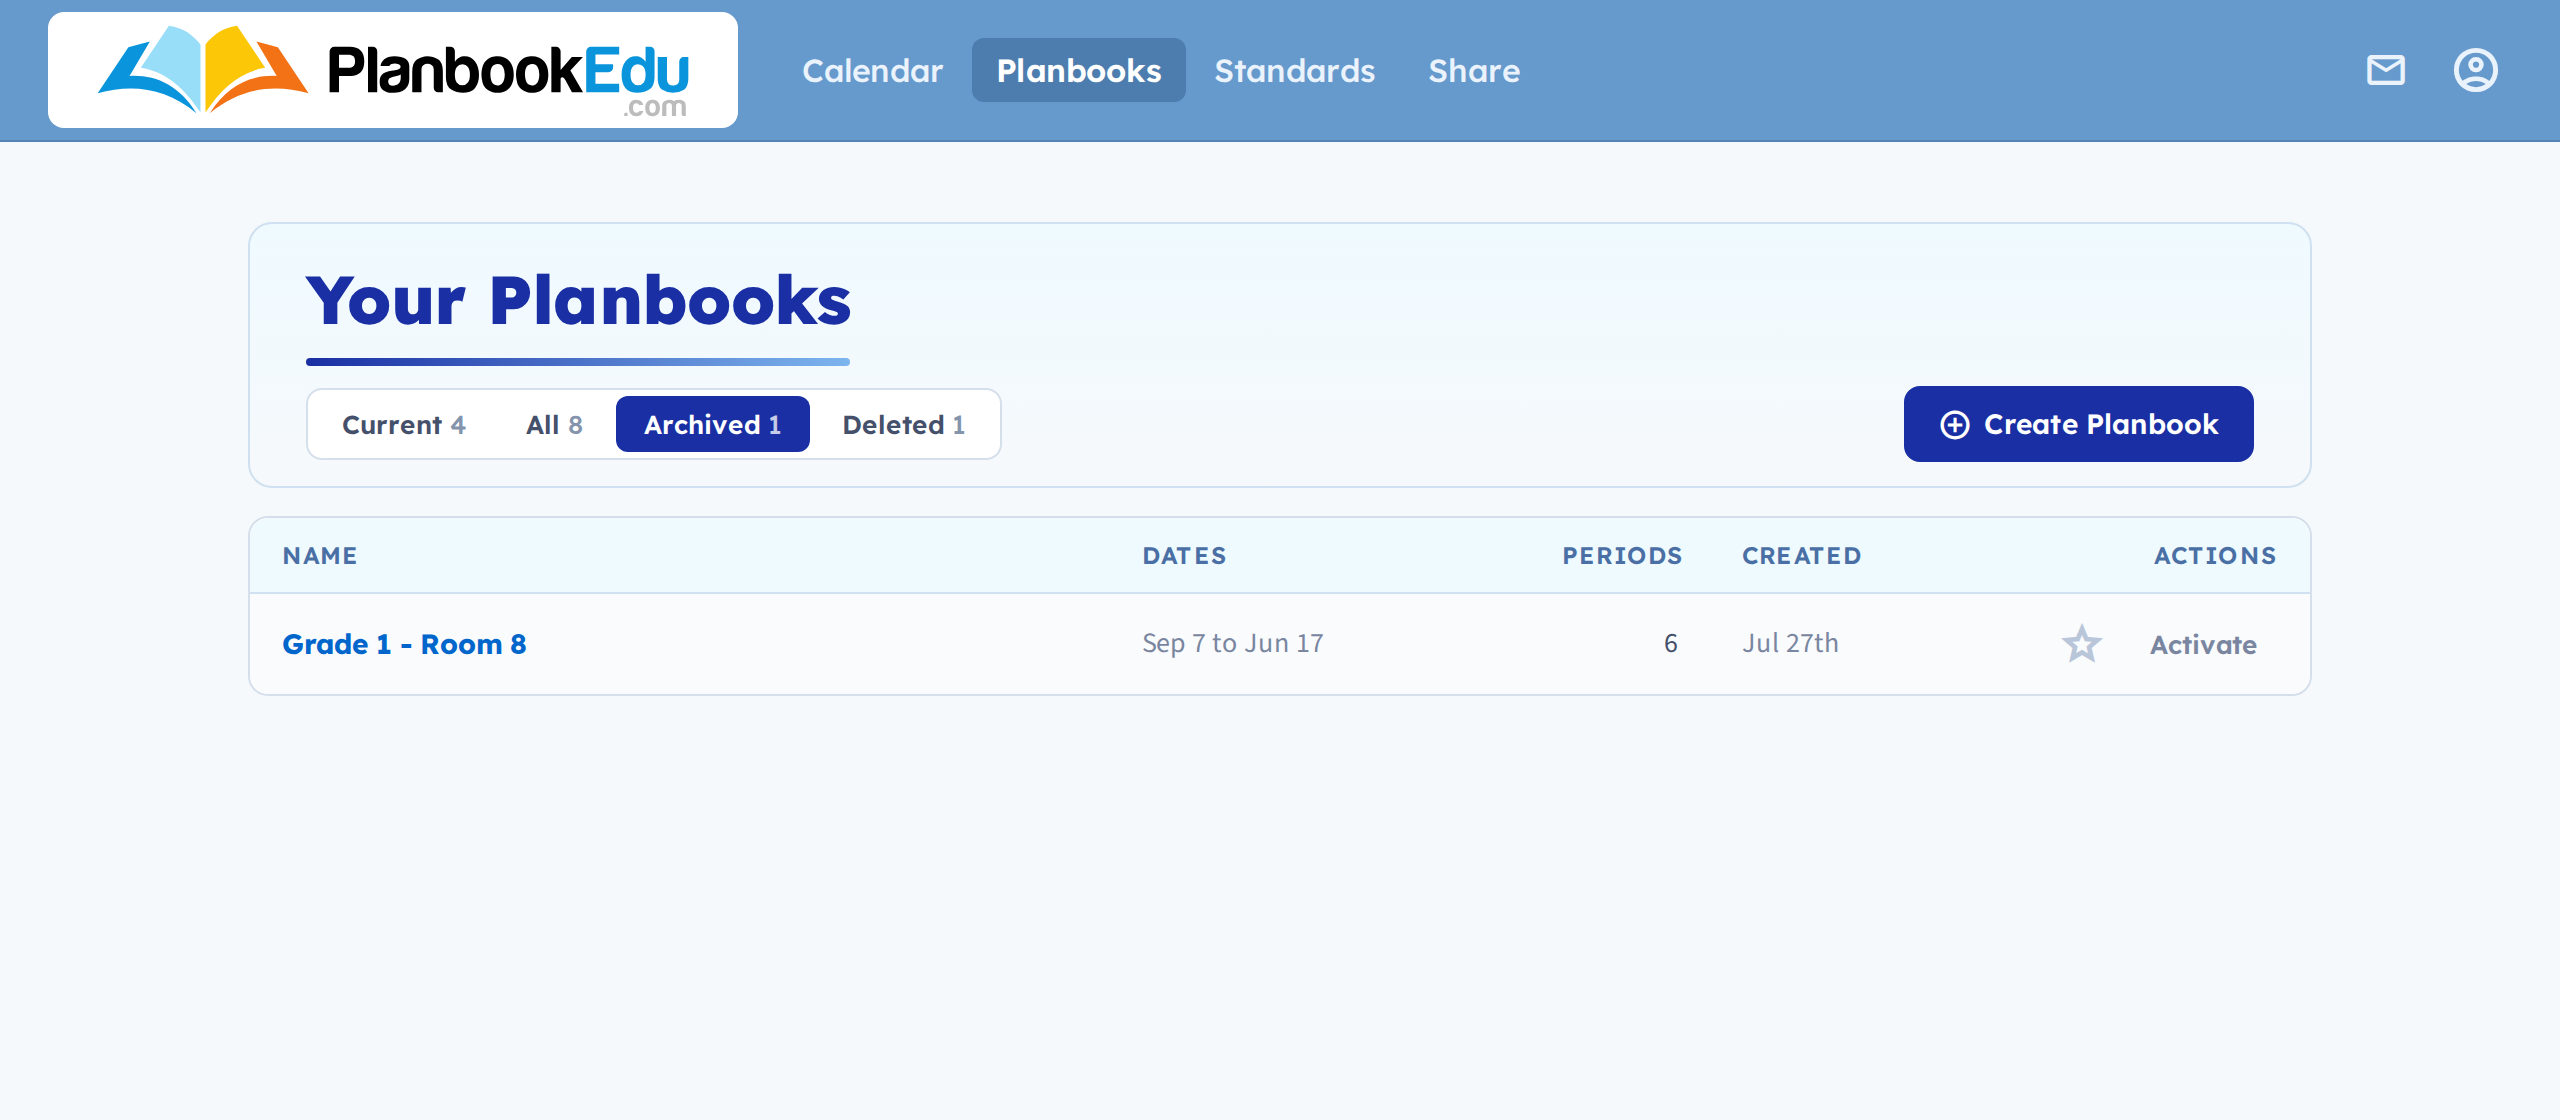Click the ACTIONS column header
This screenshot has height=1120, width=2560.
[x=2215, y=556]
